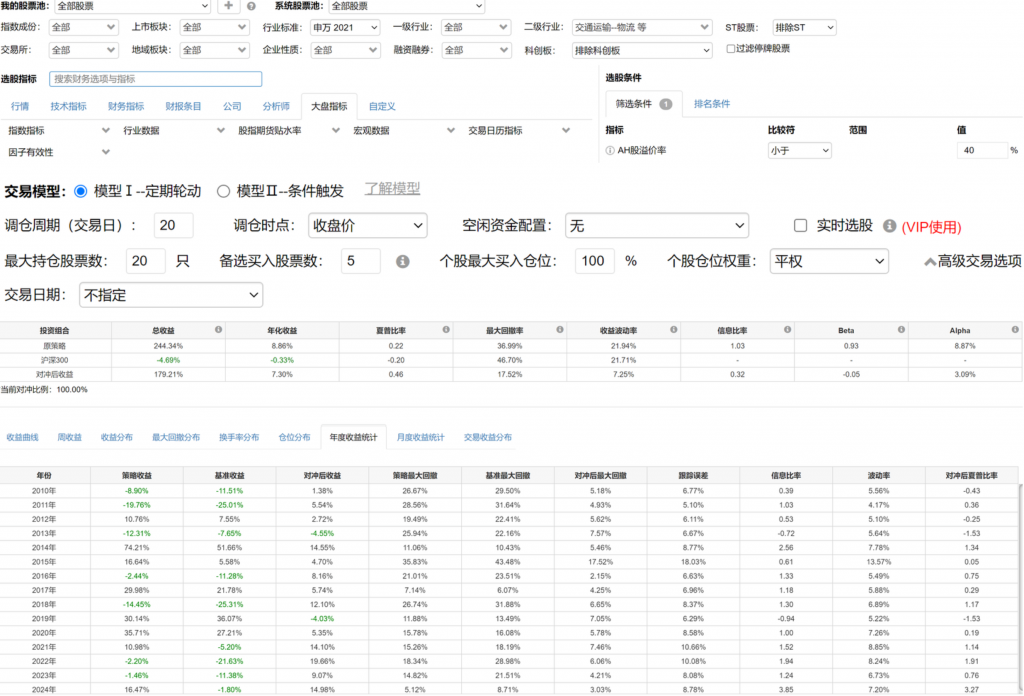
Task: Switch to the 月度收益统计 tab
Action: [x=420, y=437]
